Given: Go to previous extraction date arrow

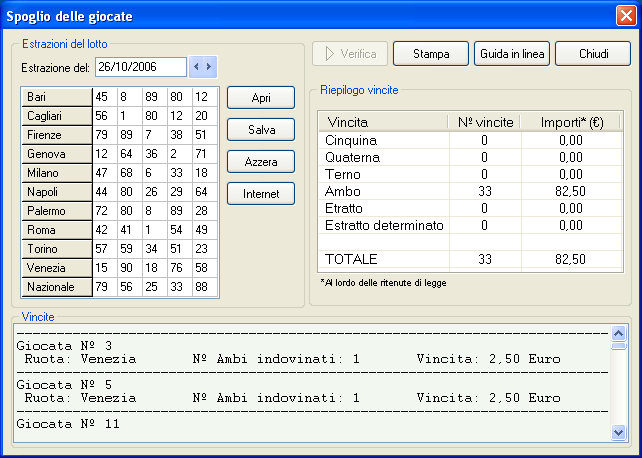Looking at the screenshot, I should (x=196, y=67).
